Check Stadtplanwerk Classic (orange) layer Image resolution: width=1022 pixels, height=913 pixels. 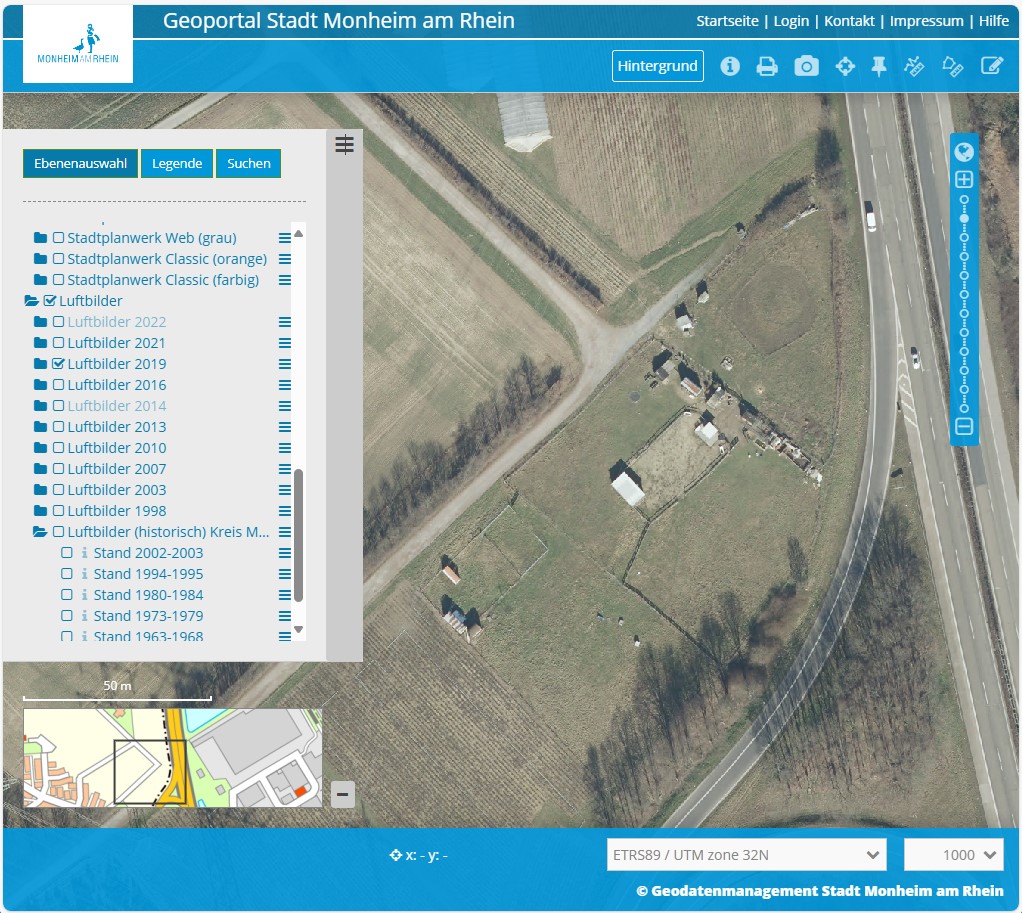click(58, 259)
